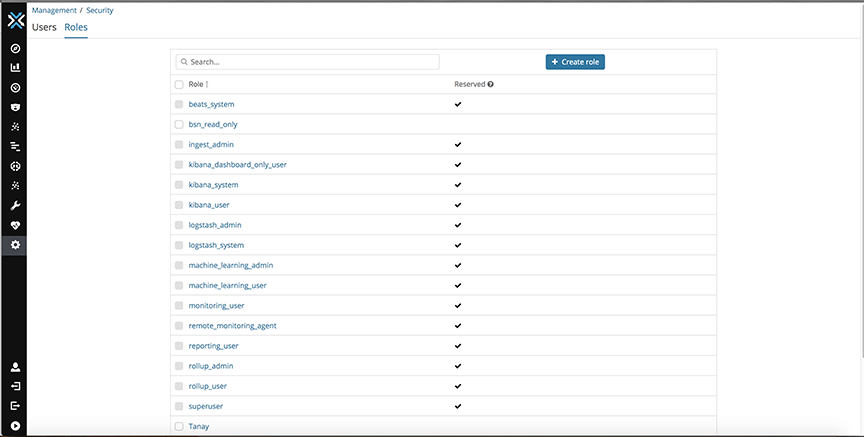Select the Roles tab
The width and height of the screenshot is (864, 437).
click(76, 27)
